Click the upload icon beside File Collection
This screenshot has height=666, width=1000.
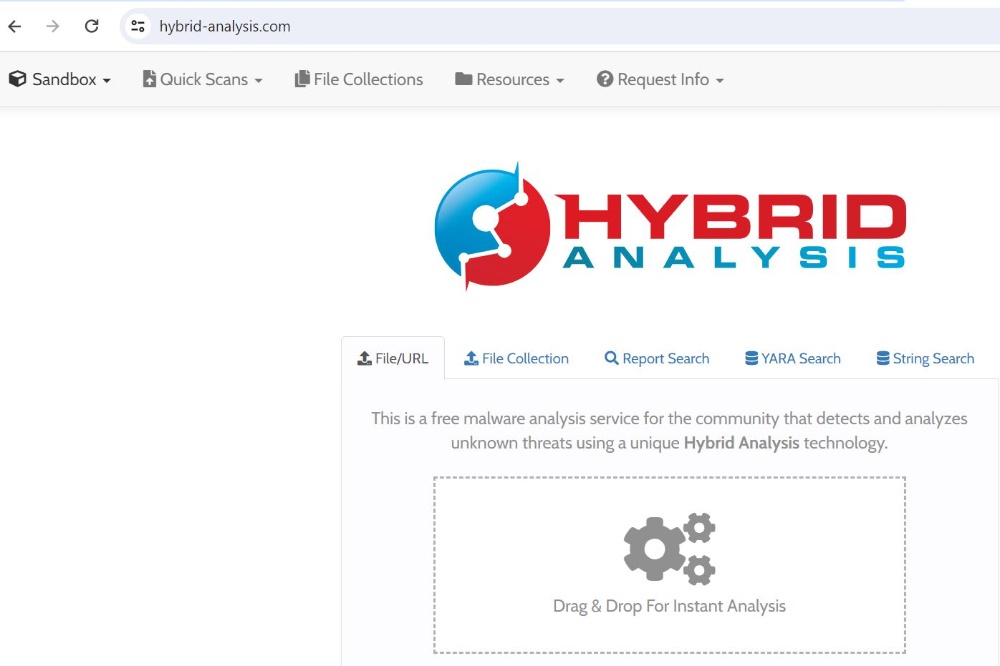point(471,359)
